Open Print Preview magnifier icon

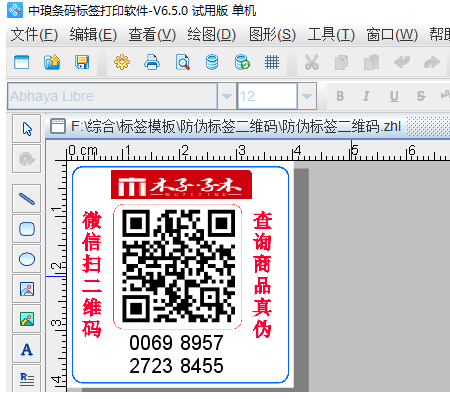pyautogui.click(x=183, y=62)
